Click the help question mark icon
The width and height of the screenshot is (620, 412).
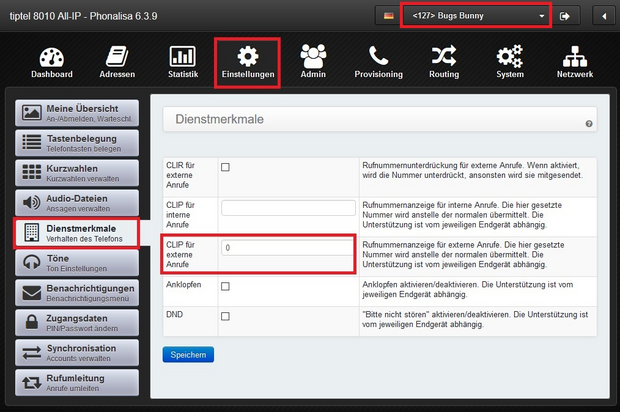(589, 124)
